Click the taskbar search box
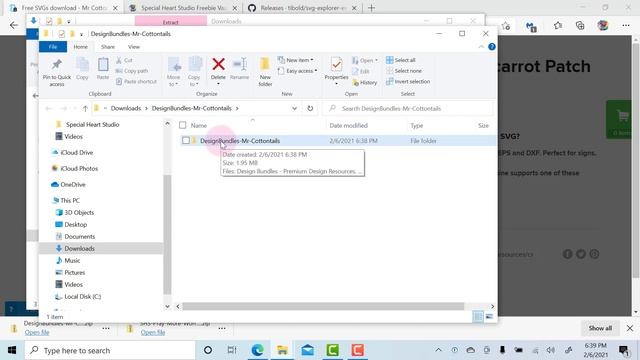The width and height of the screenshot is (640, 360). pos(110,350)
